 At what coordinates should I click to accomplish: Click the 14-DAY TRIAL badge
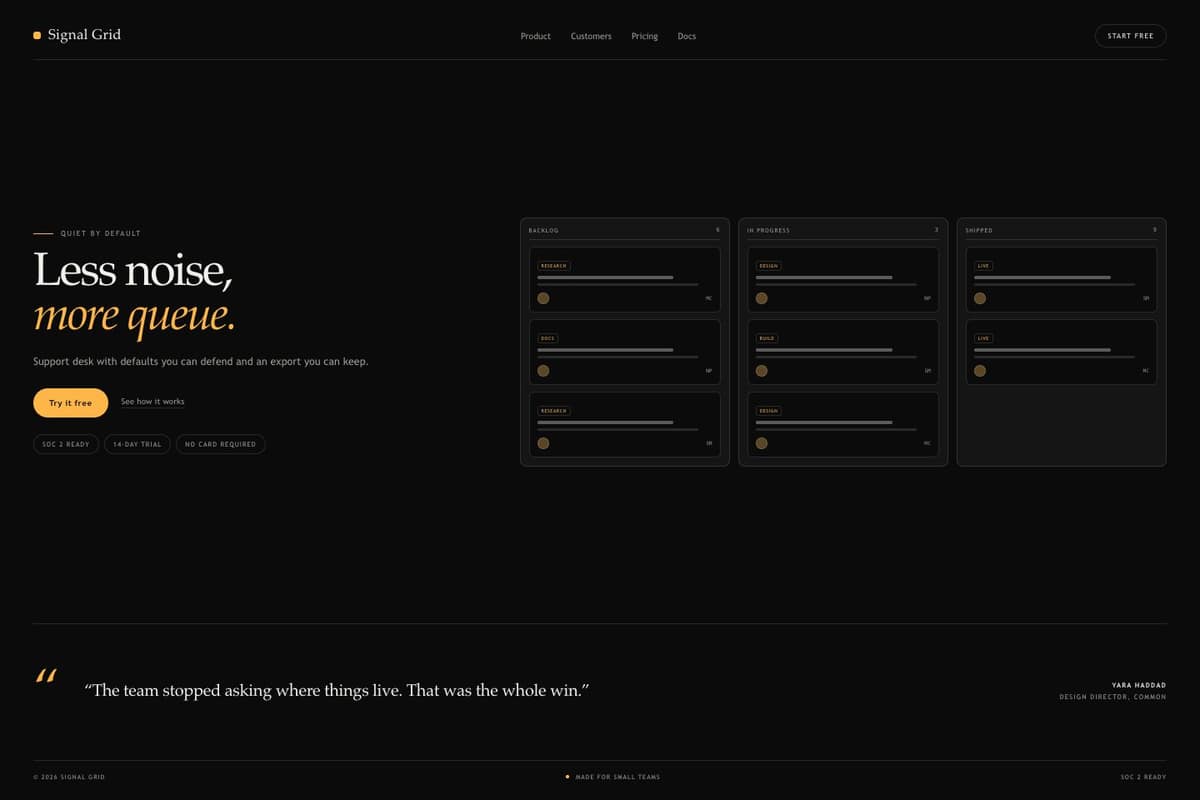coord(137,444)
